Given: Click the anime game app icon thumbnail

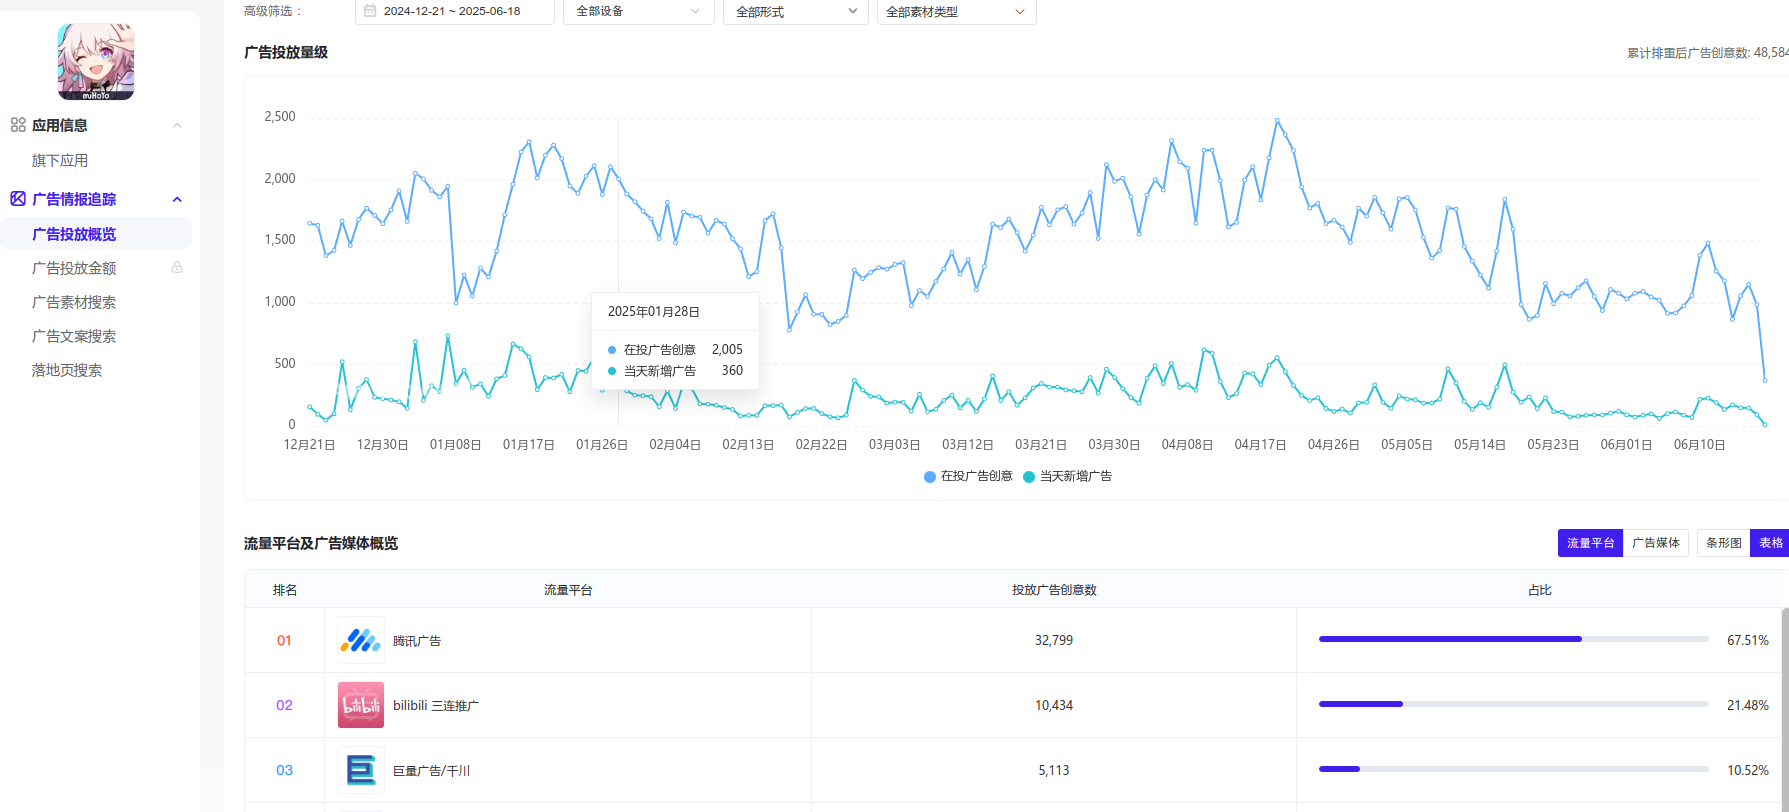Looking at the screenshot, I should 96,62.
